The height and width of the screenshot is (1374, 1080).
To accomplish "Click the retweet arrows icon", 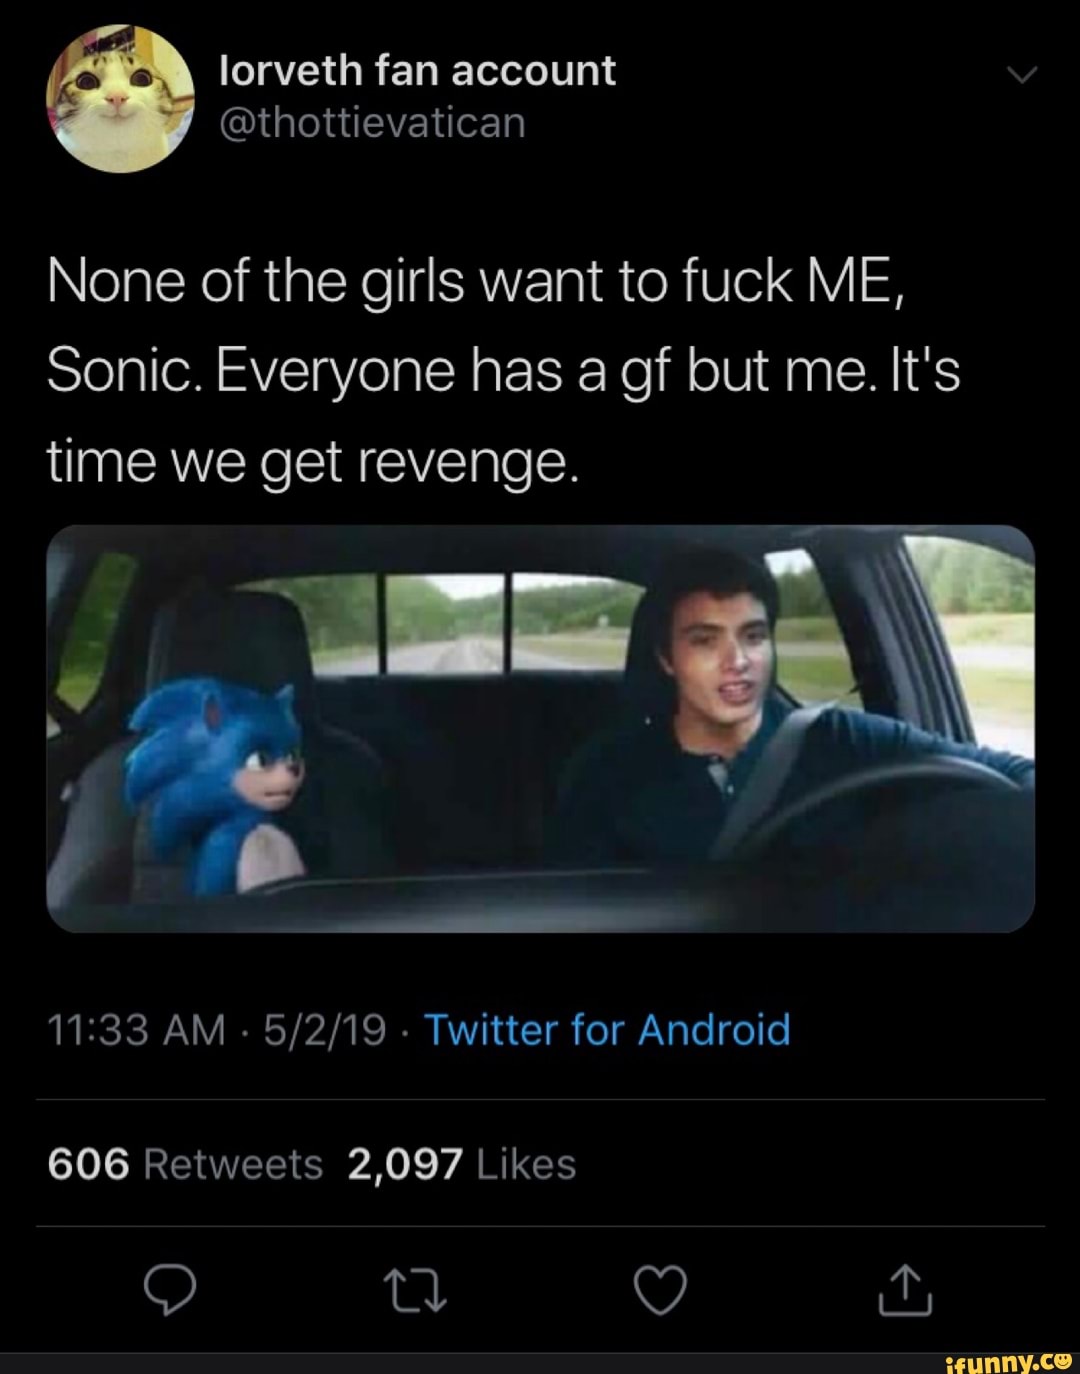I will coord(415,1291).
